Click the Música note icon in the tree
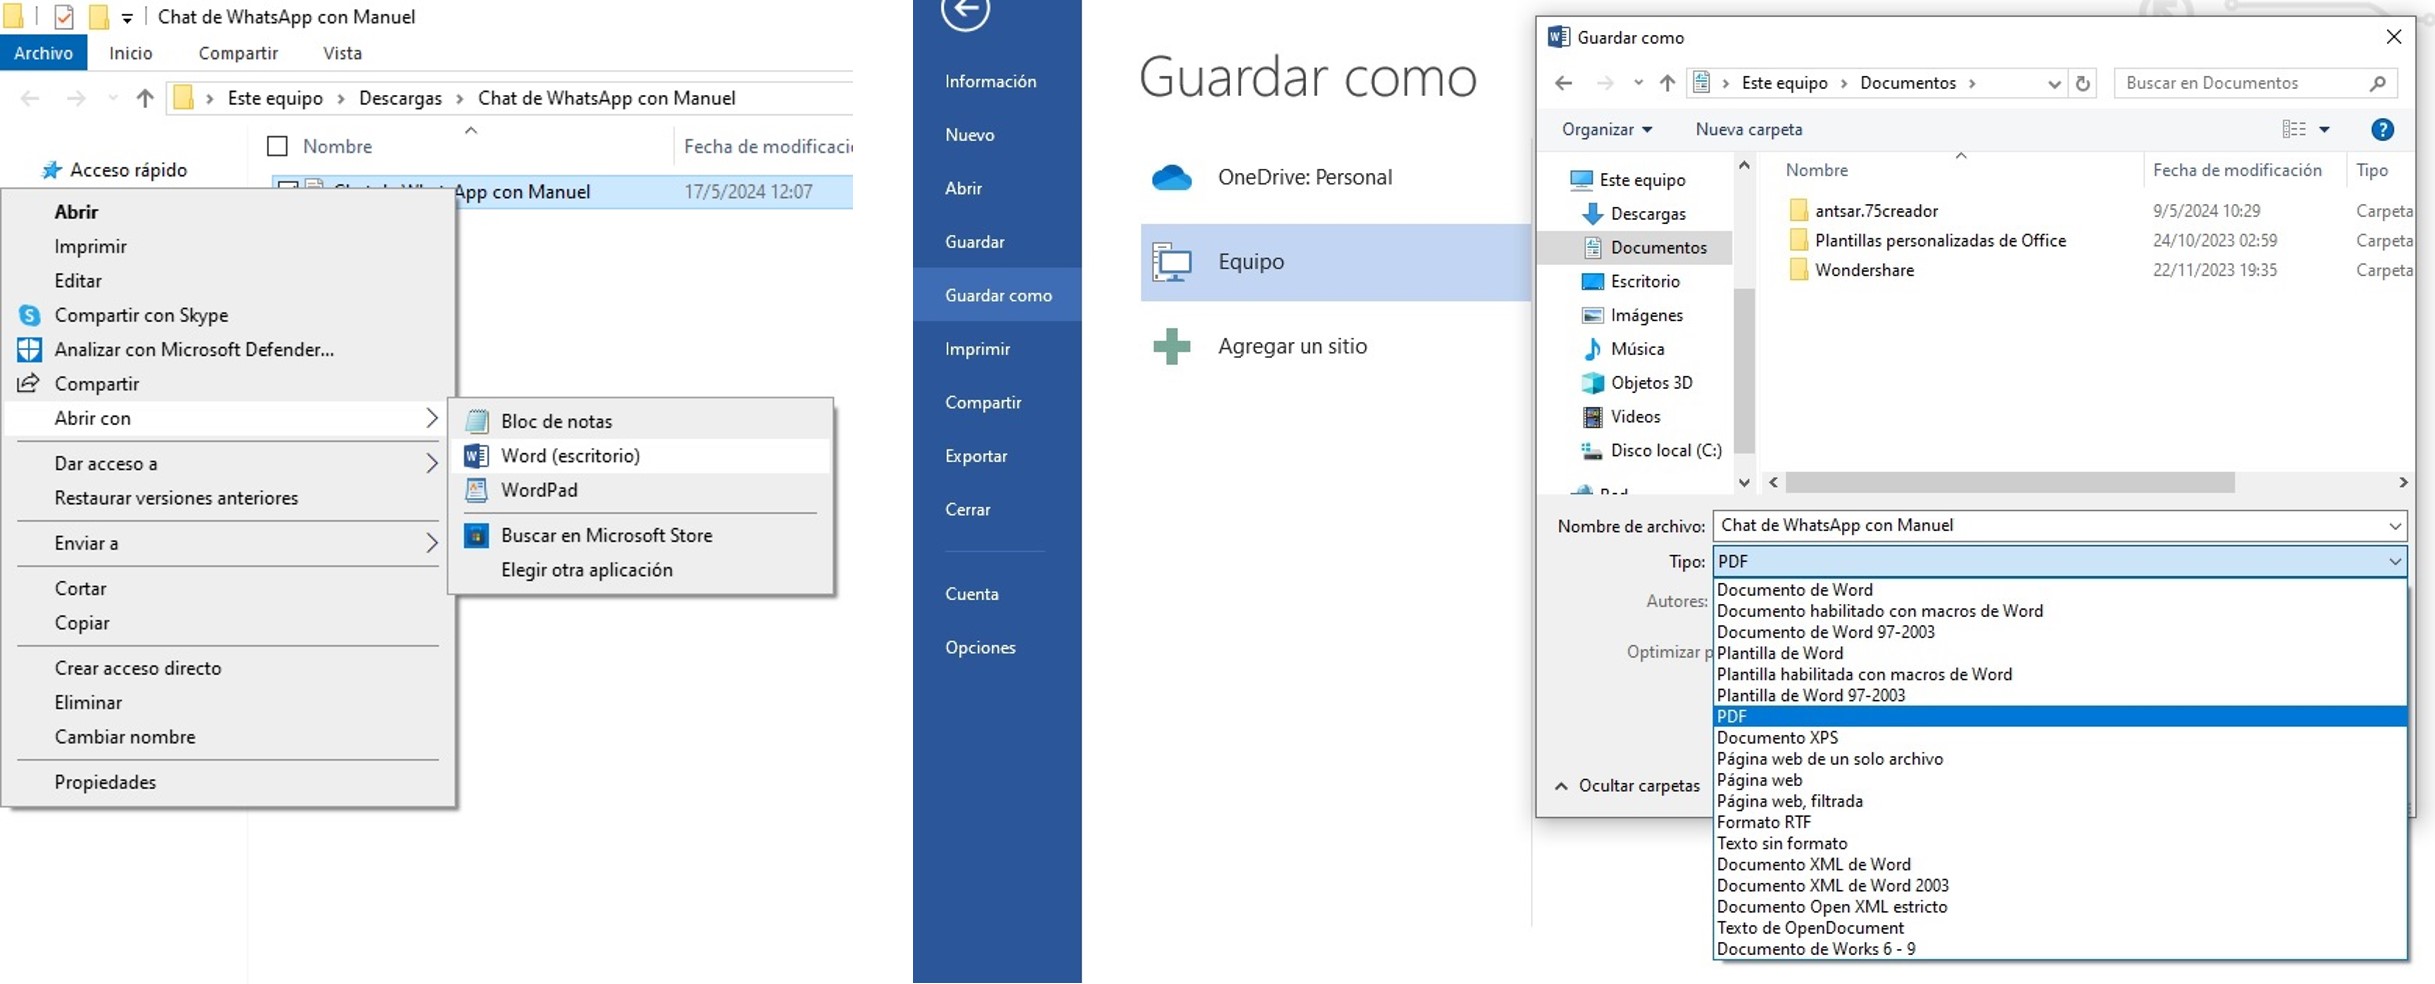Image resolution: width=2435 pixels, height=984 pixels. tap(1592, 349)
